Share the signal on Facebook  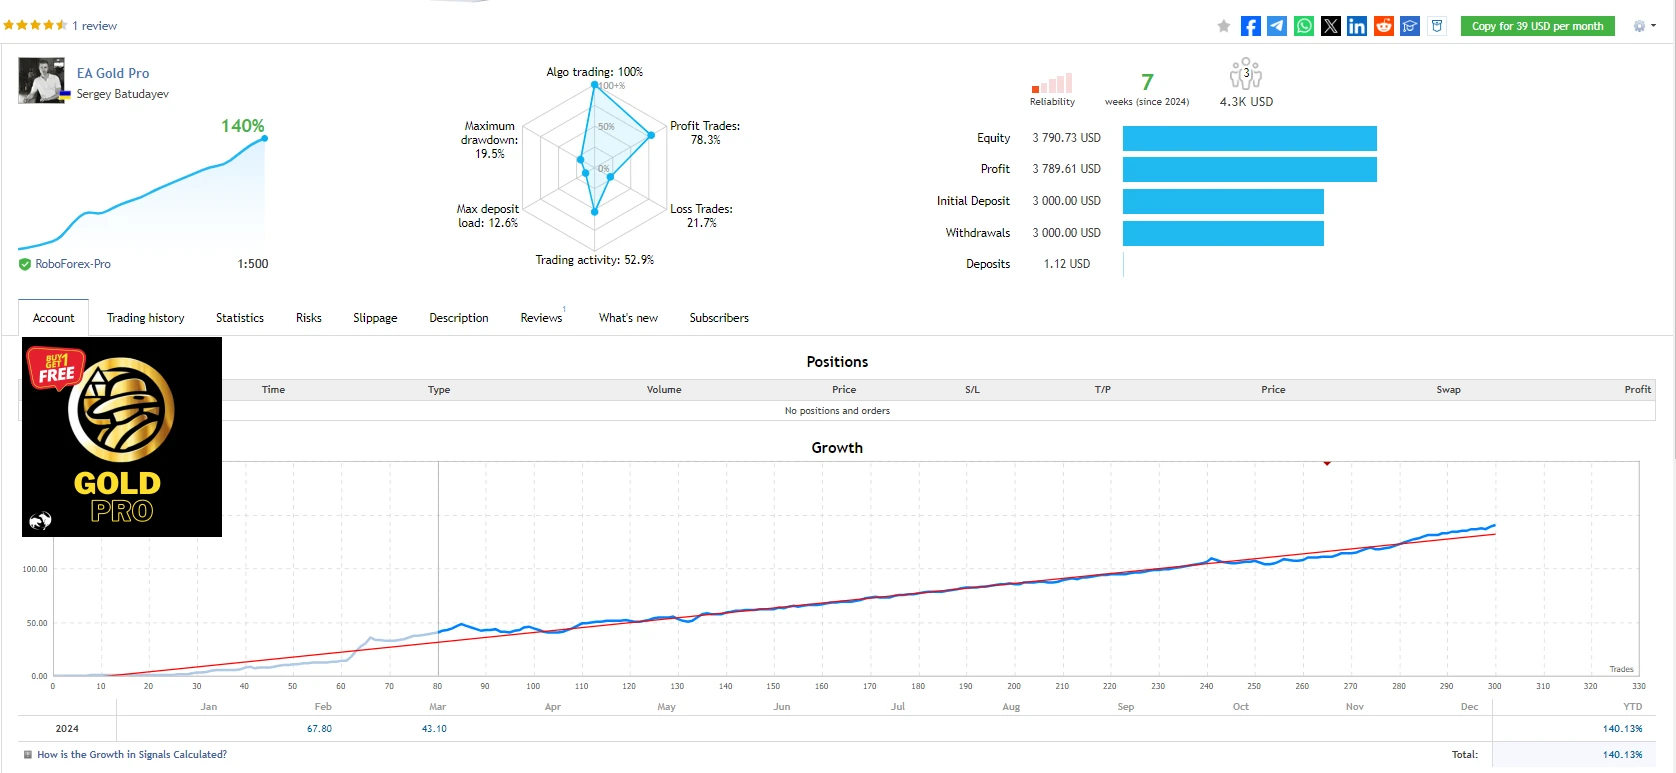(1250, 26)
